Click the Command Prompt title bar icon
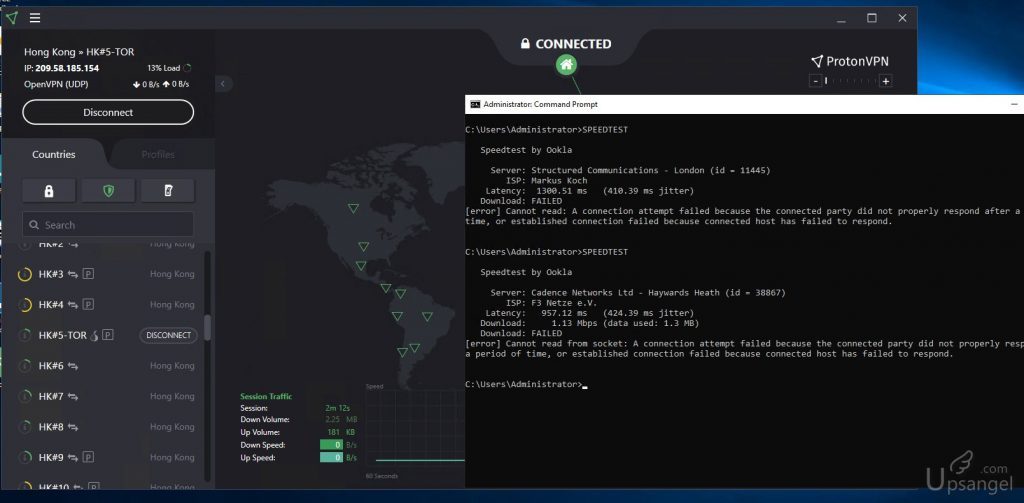The height and width of the screenshot is (503, 1024). tap(475, 104)
